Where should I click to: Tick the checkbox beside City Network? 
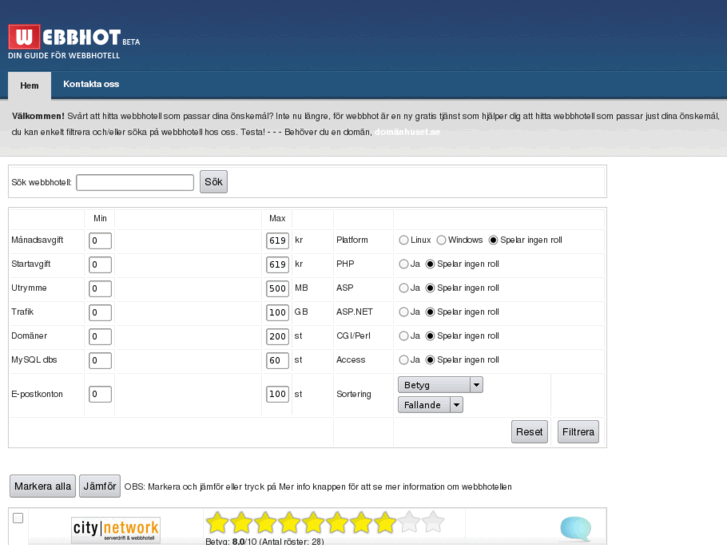(18, 518)
